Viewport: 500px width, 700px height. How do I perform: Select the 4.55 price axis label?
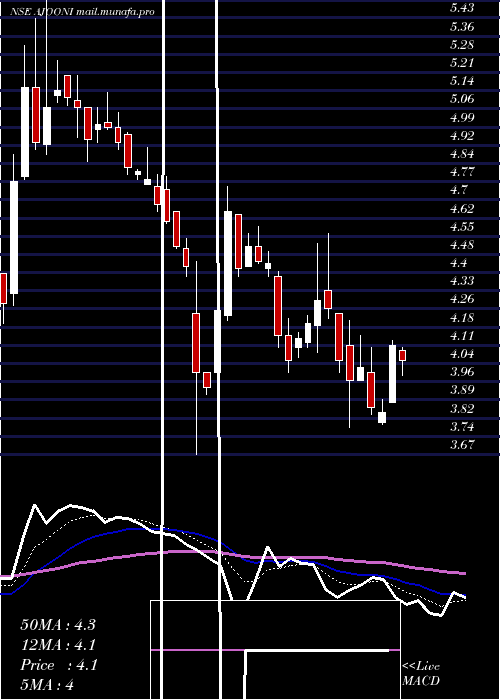click(x=462, y=226)
